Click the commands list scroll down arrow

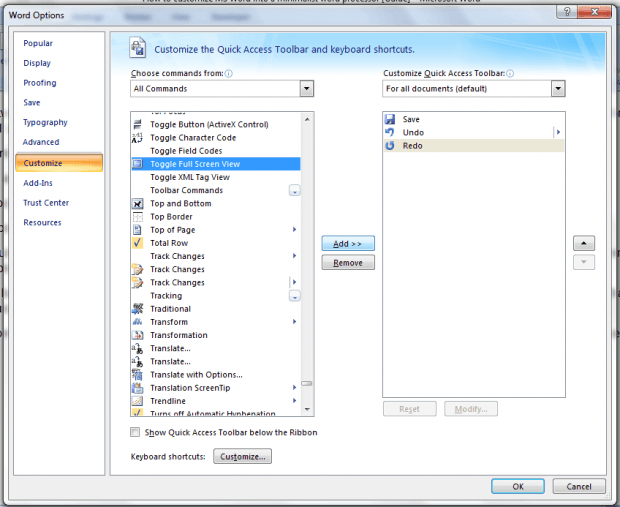point(307,409)
